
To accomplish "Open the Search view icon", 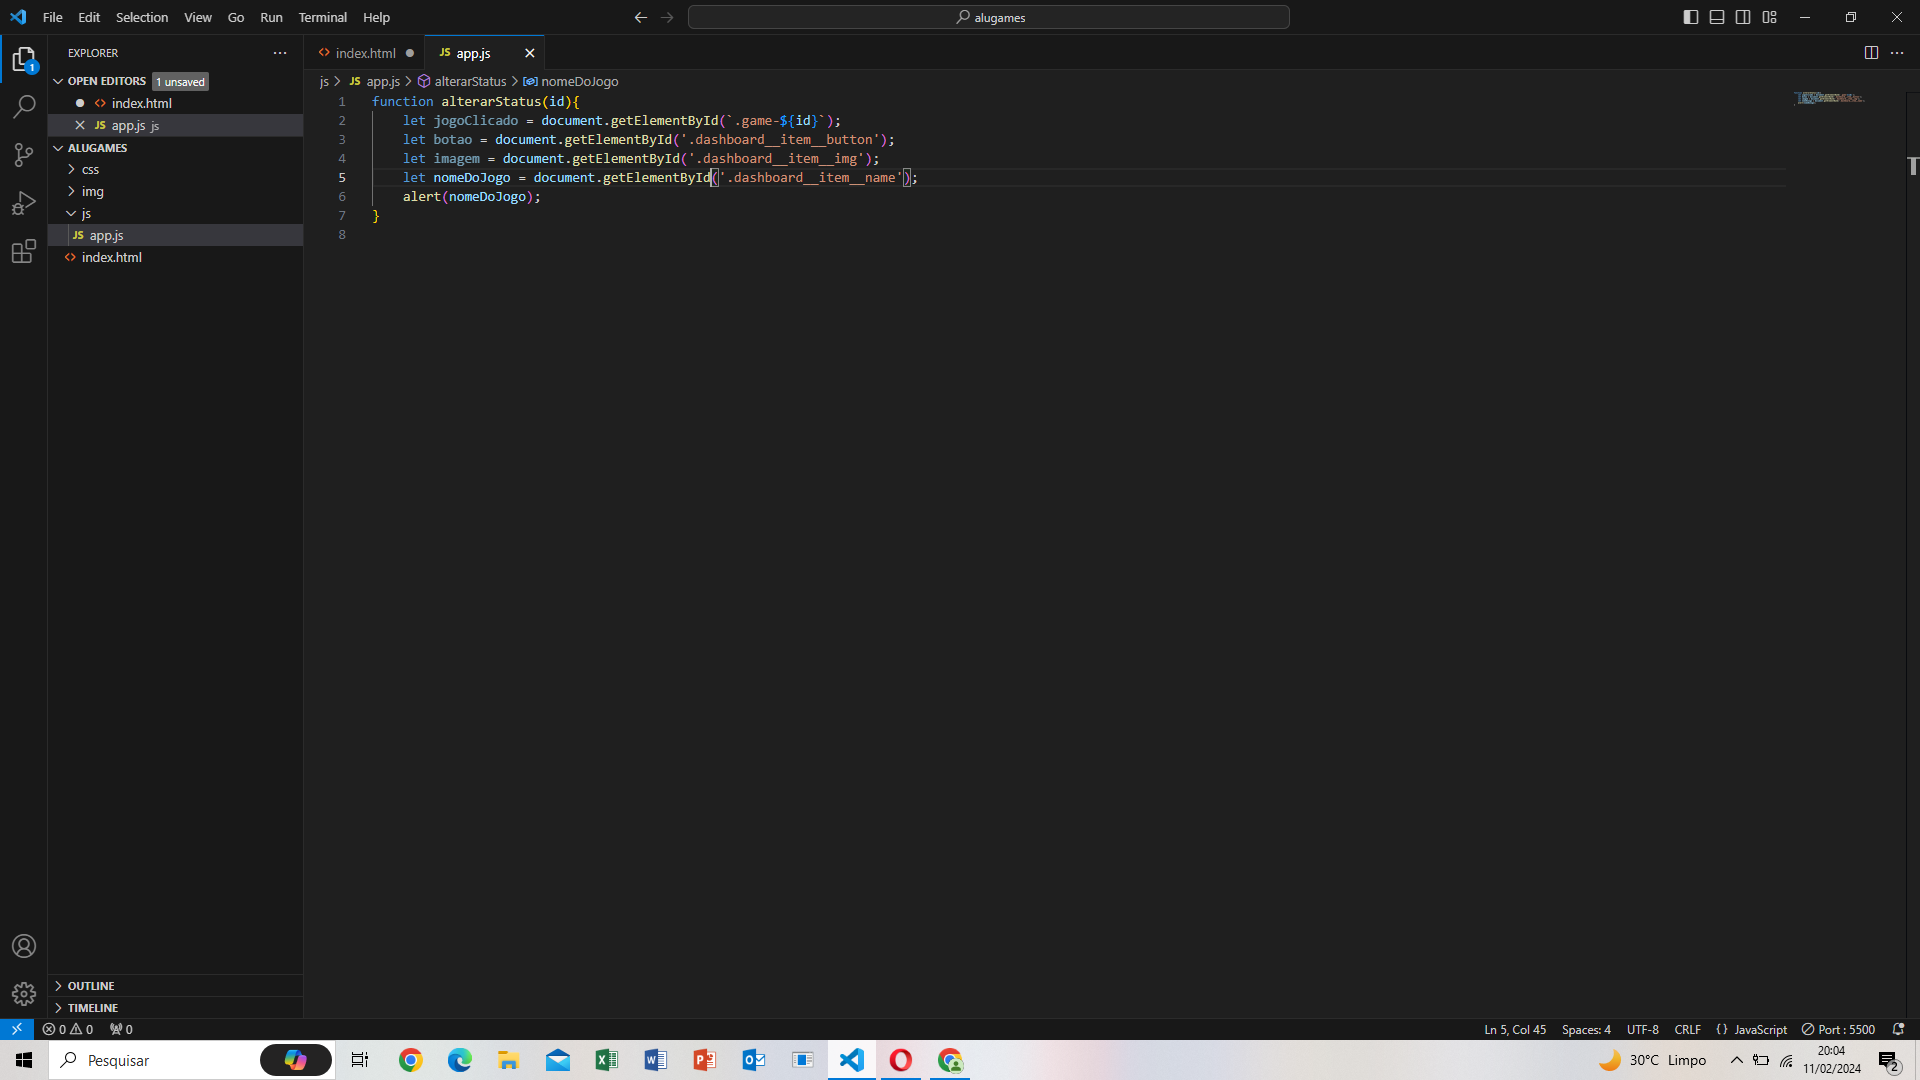I will point(24,106).
